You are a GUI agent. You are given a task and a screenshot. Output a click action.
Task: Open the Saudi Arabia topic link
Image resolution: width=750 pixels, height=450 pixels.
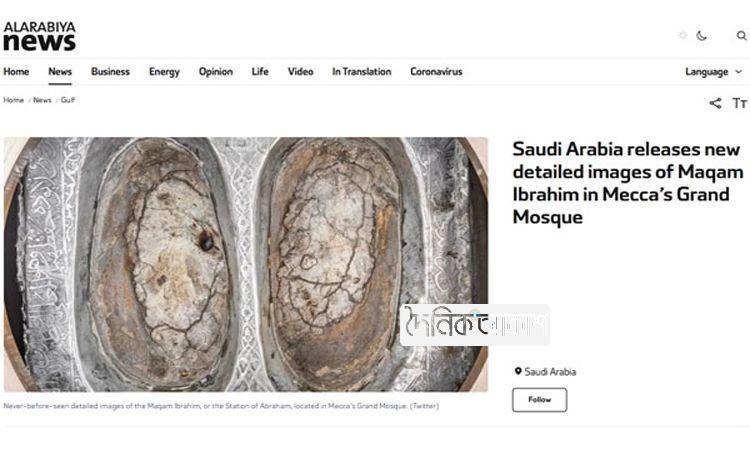tap(550, 372)
